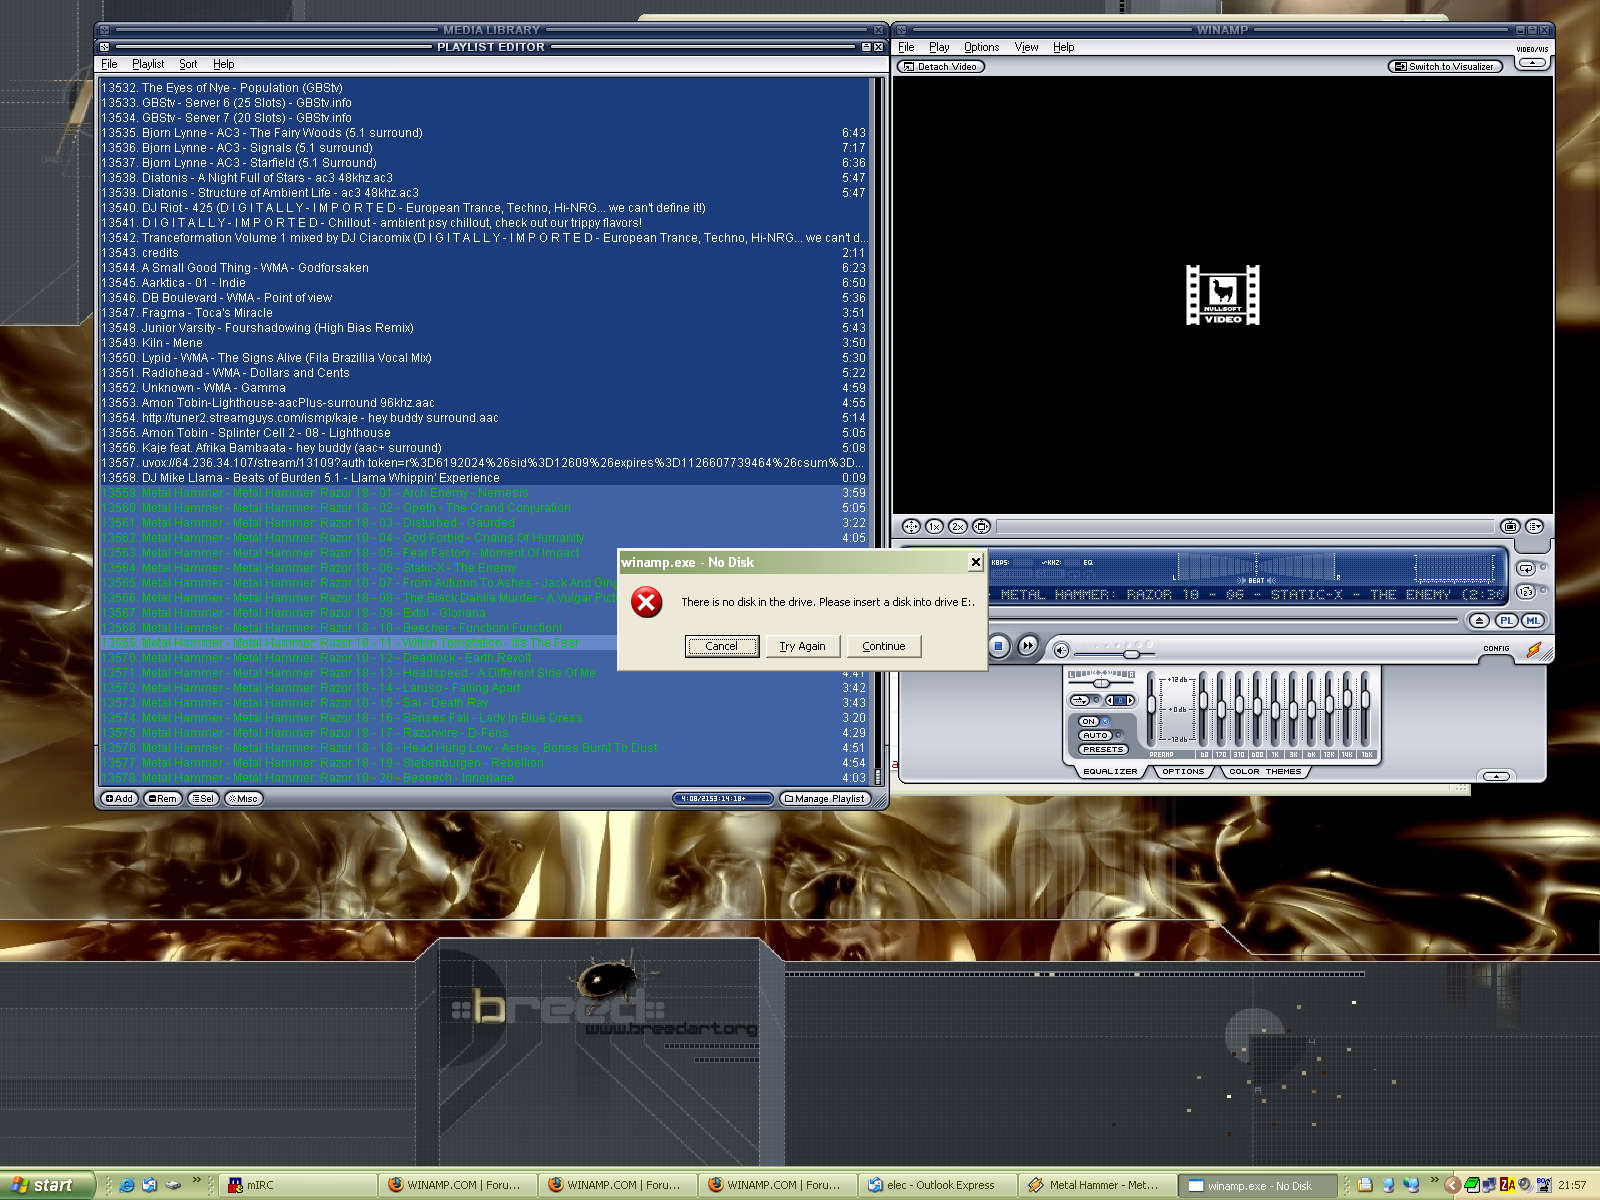Select playlist entry 13547 Fragma - Toca's Miracle
1600x1200 pixels.
click(484, 313)
